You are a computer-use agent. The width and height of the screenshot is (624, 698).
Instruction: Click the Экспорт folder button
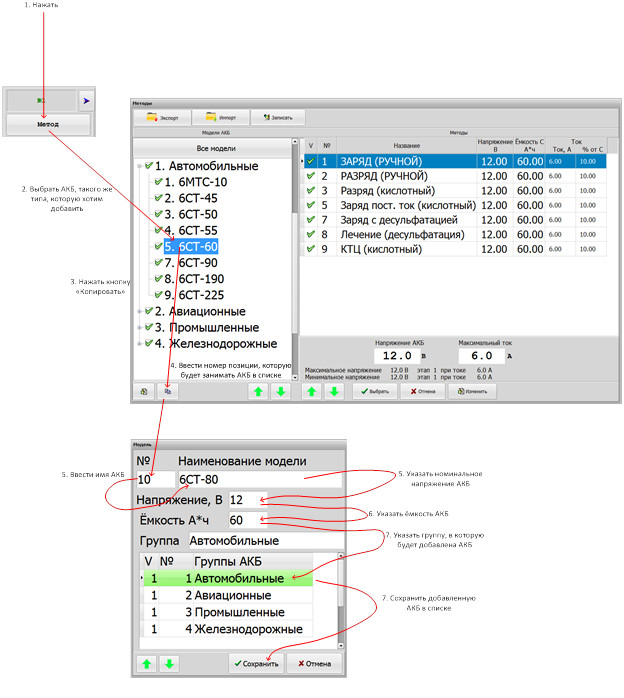point(163,117)
